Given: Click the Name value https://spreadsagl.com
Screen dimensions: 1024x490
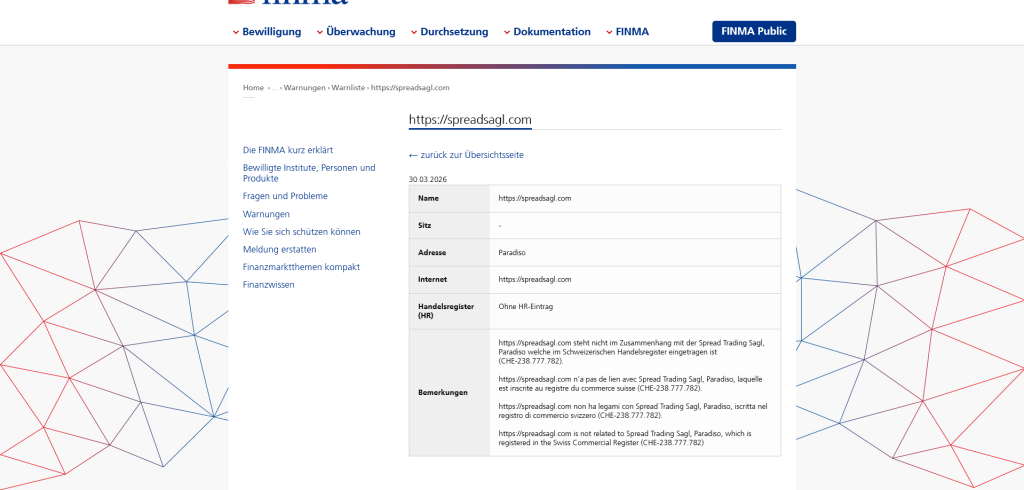Looking at the screenshot, I should 535,198.
